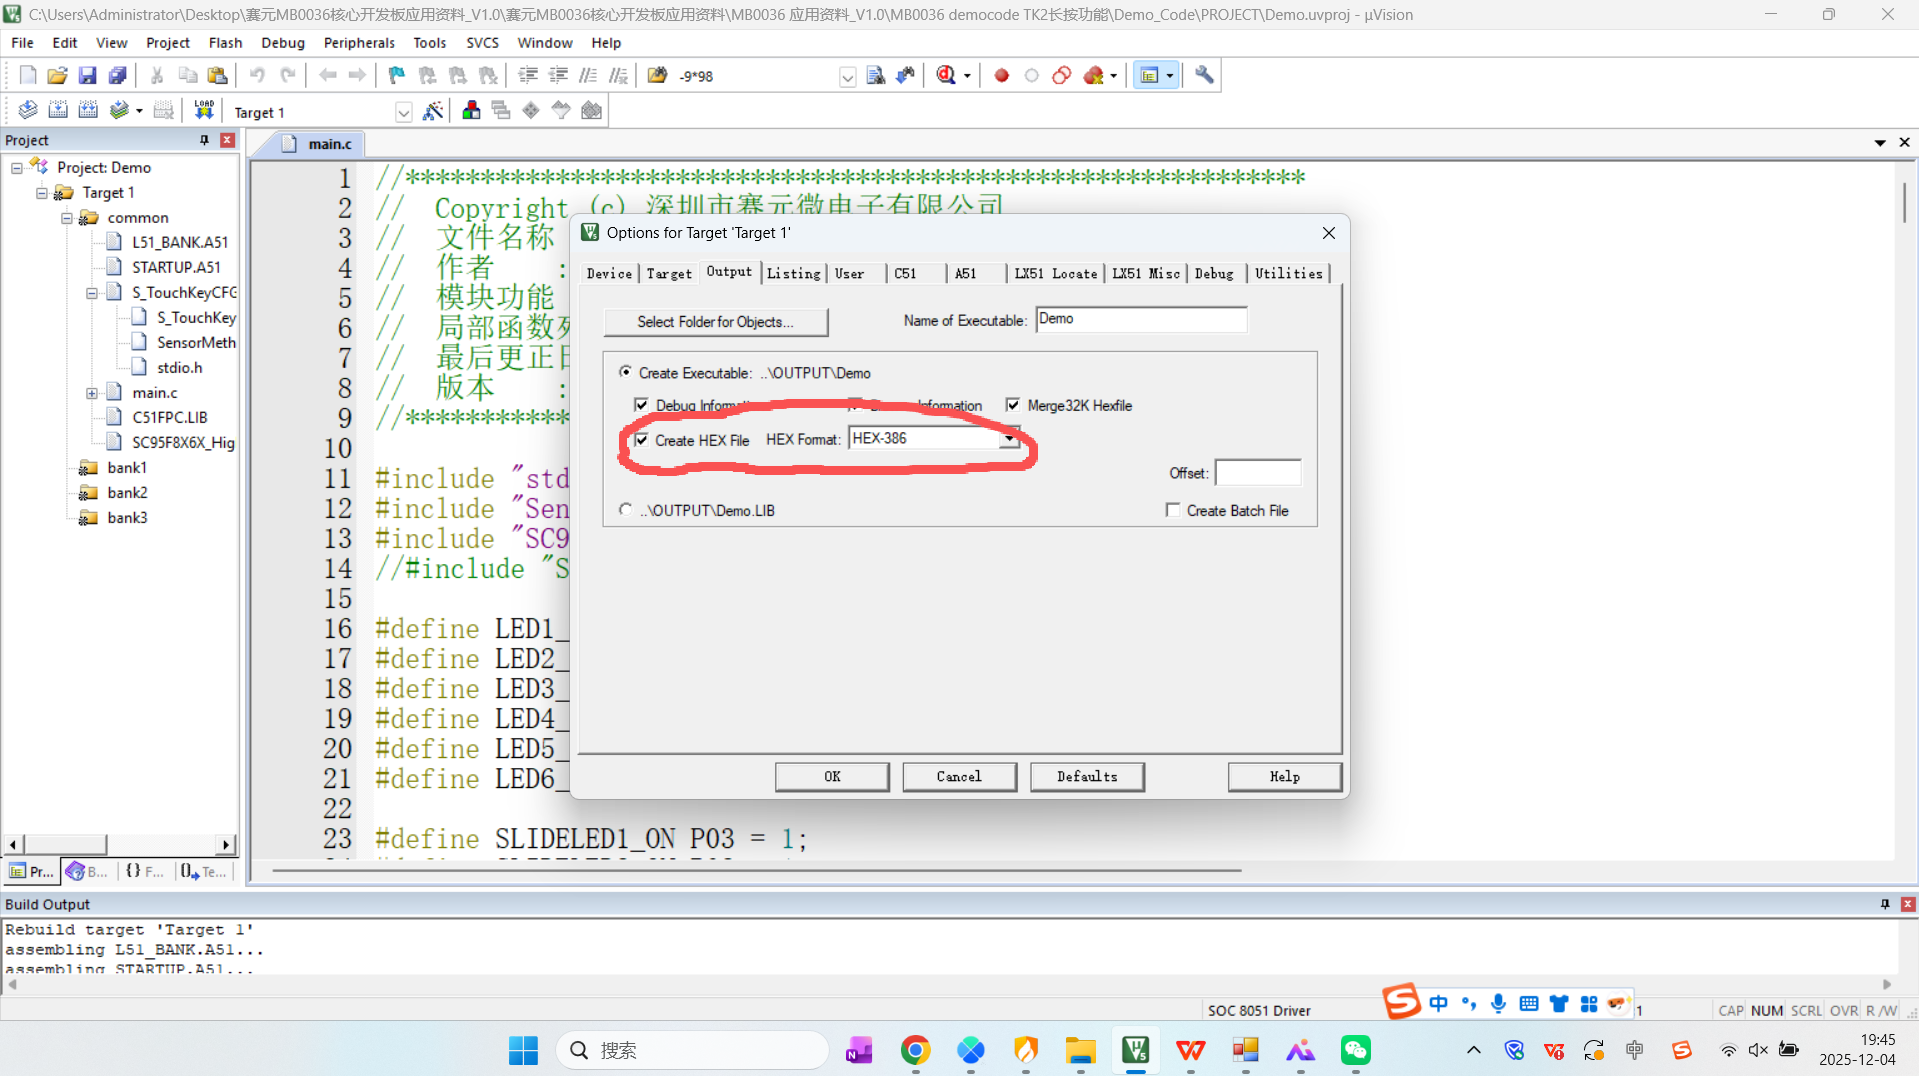Open the Flash menu
The image size is (1919, 1076).
pos(225,43)
